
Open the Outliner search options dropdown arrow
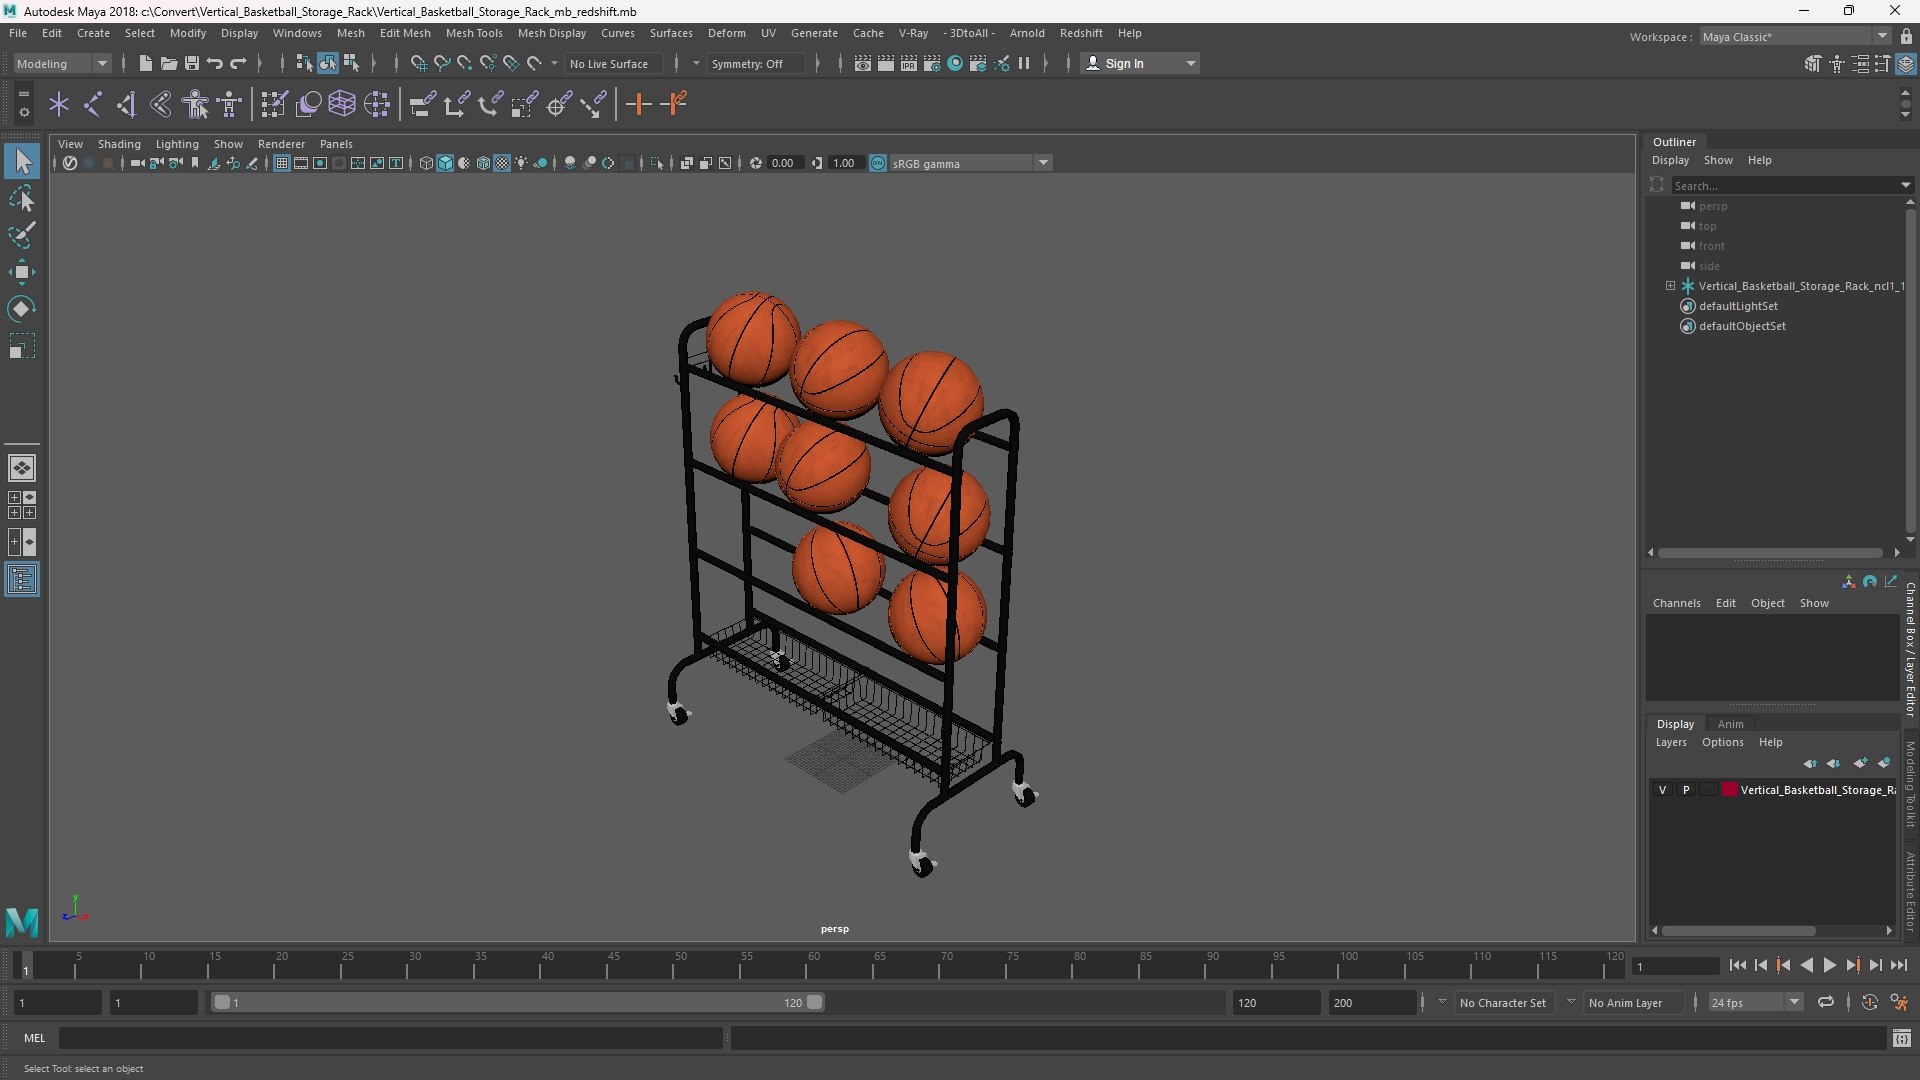[x=1905, y=185]
